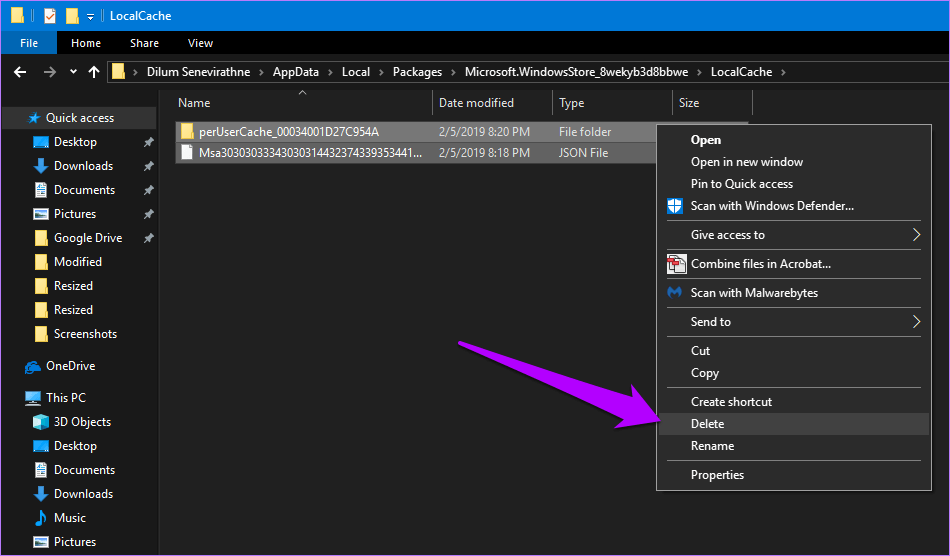
Task: Click the Quick access star icon
Action: click(35, 118)
